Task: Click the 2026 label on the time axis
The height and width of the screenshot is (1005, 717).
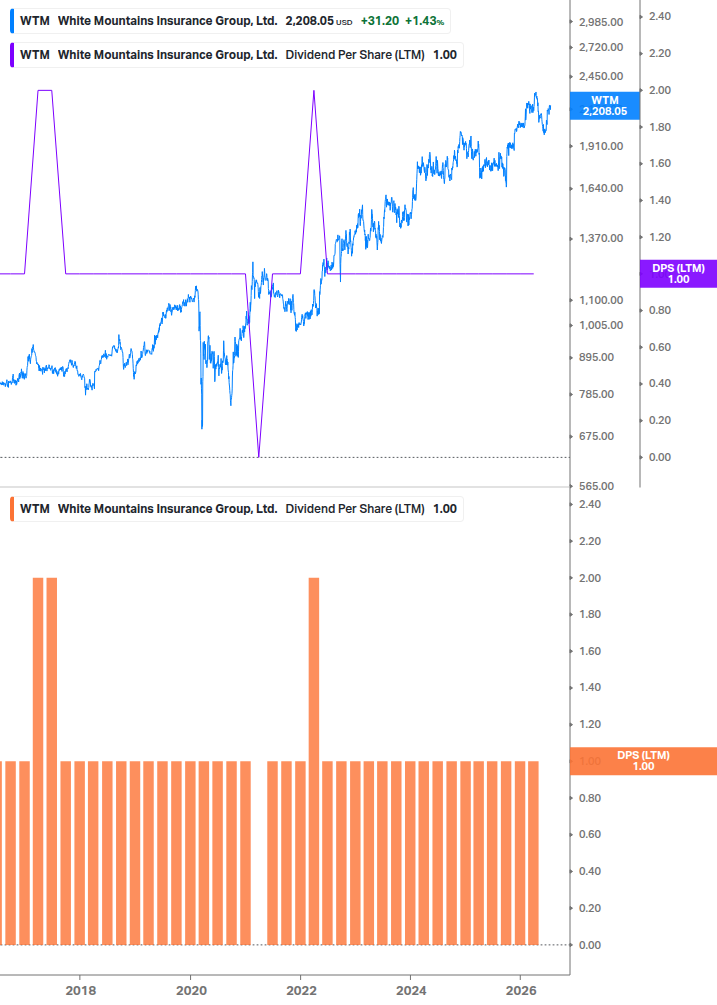Action: point(521,991)
